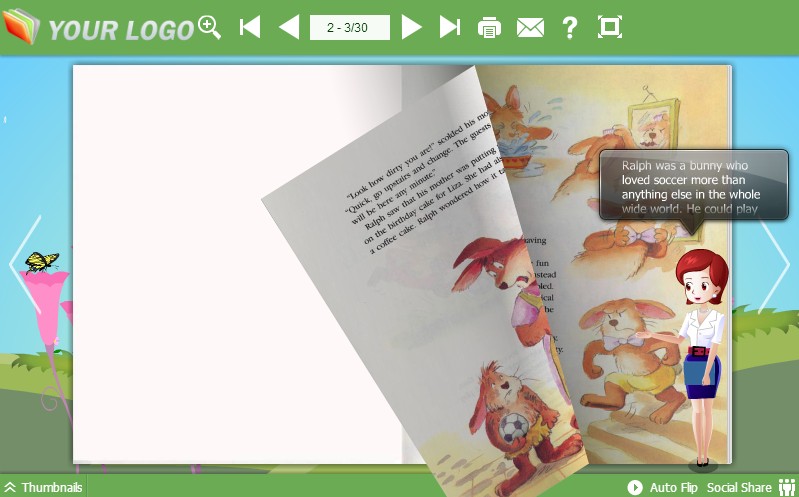Screen dimensions: 799x497
Task: Flip back using the left side arrow
Action: click(x=25, y=264)
